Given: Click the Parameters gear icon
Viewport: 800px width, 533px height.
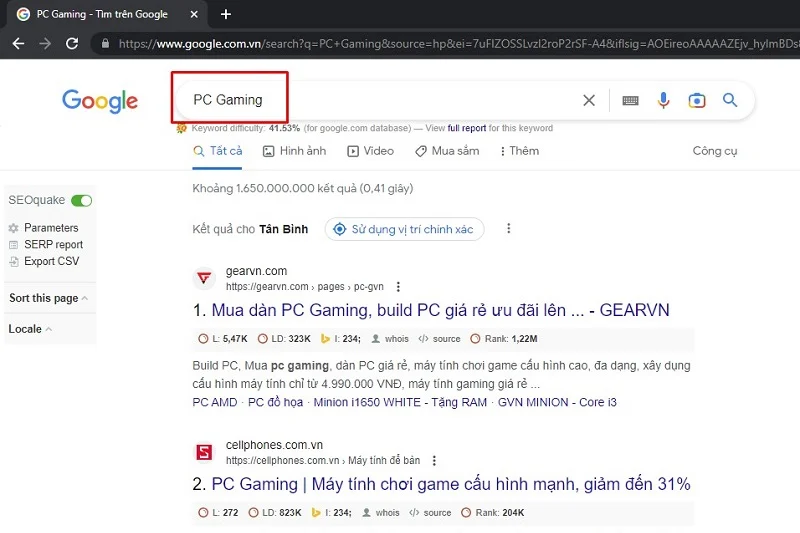Looking at the screenshot, I should [x=14, y=228].
